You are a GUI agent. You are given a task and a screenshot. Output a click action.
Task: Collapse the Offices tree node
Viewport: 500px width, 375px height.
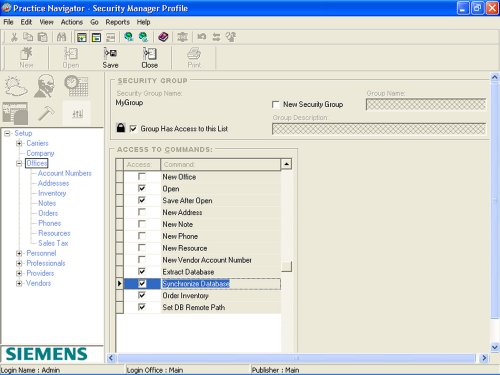pyautogui.click(x=19, y=163)
